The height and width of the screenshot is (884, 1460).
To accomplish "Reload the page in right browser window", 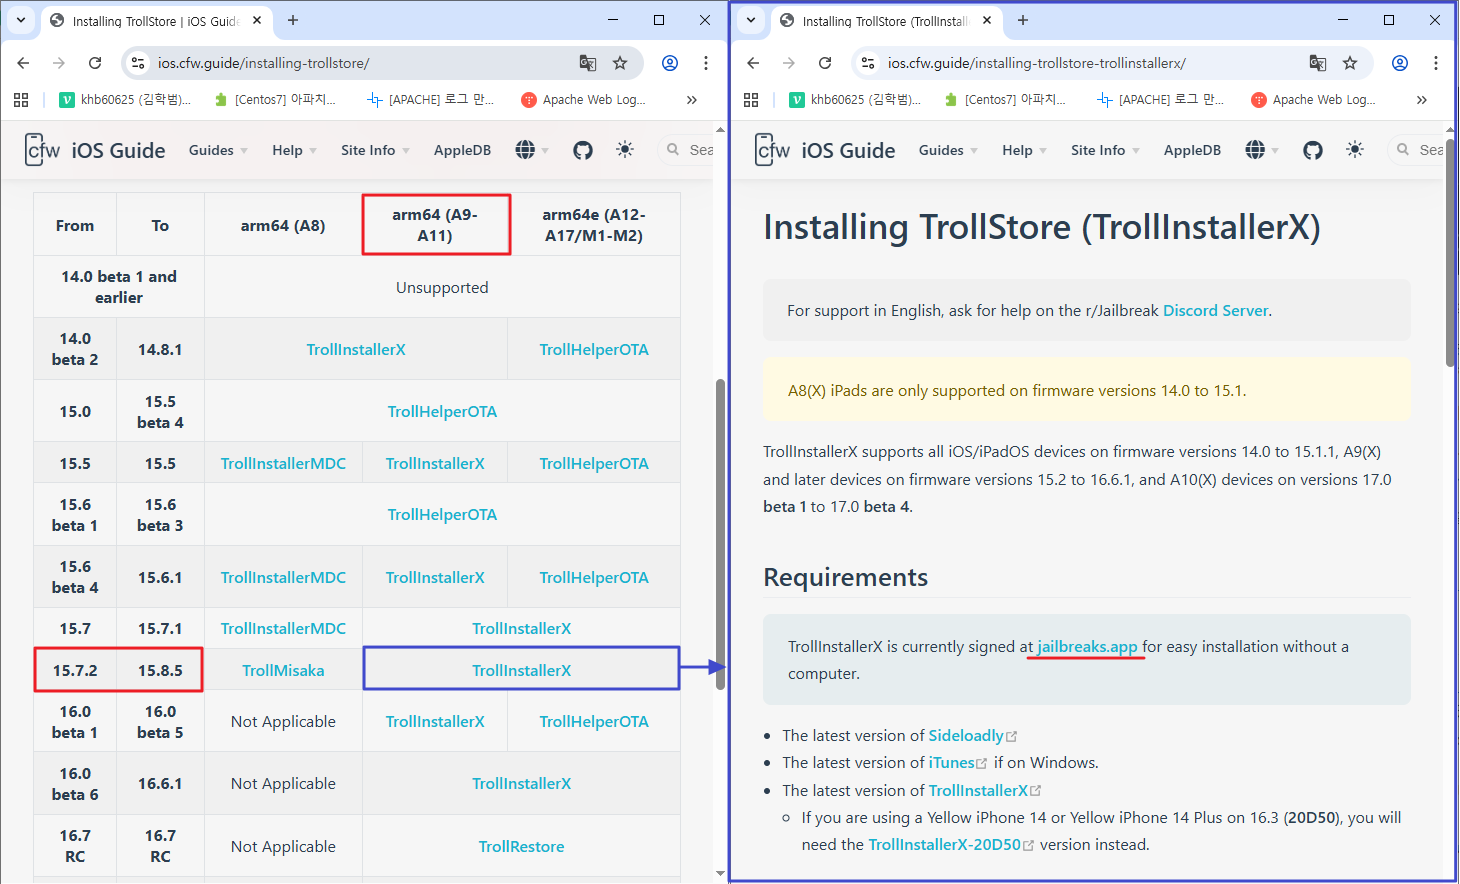I will pos(825,63).
